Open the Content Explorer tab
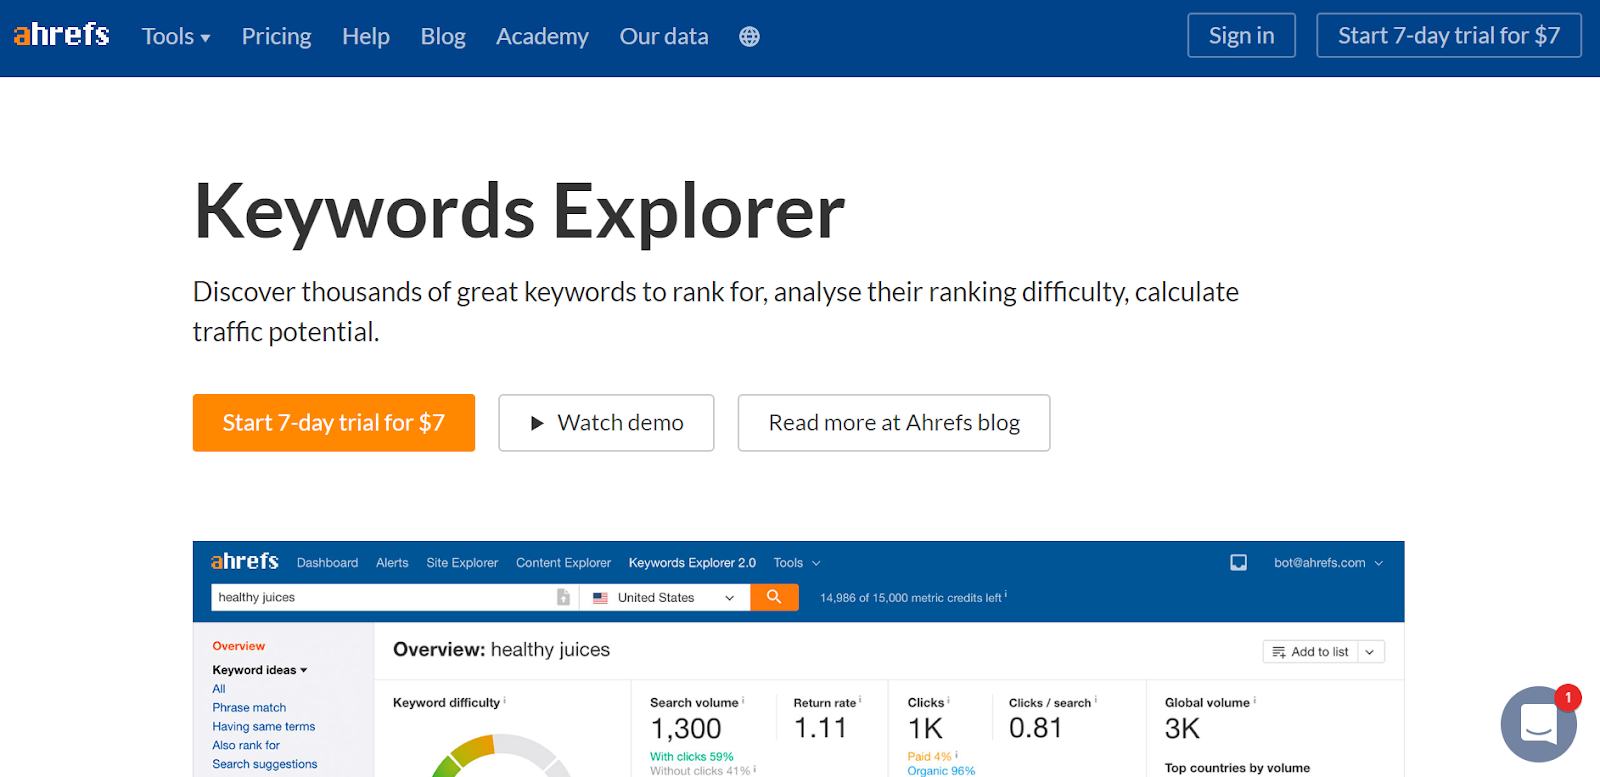 [563, 563]
